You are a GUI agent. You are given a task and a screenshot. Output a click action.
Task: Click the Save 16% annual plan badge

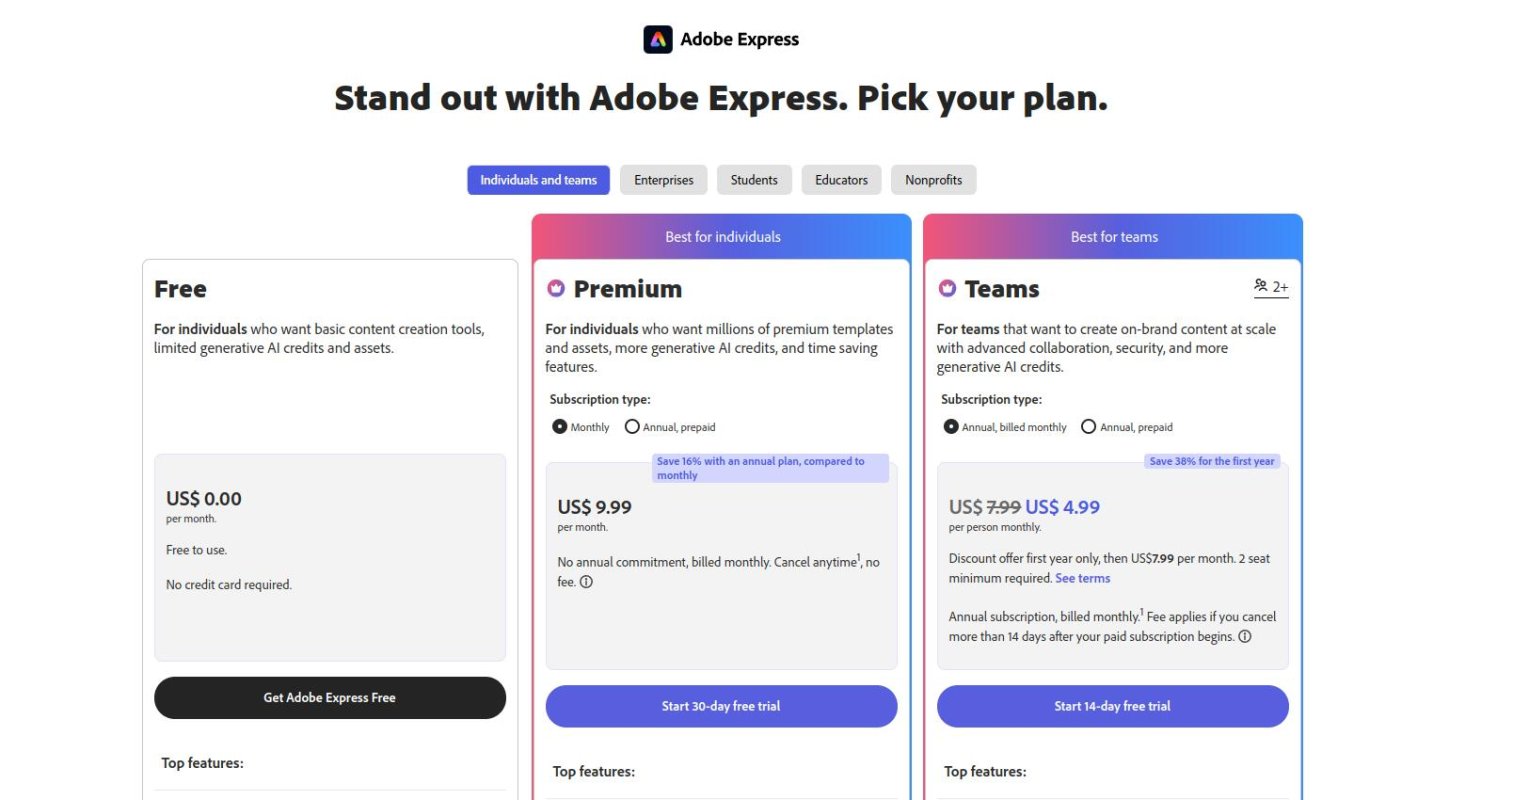tap(769, 467)
